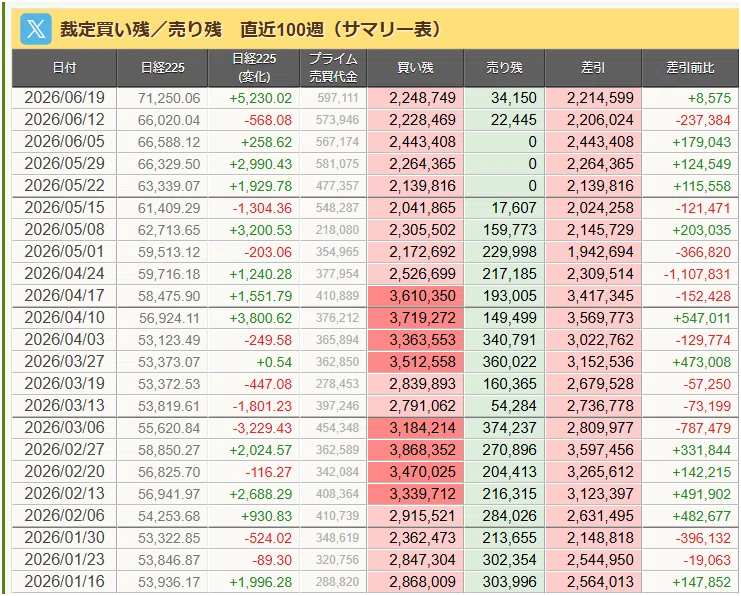Select the date cell 2026/01/30
The height and width of the screenshot is (596, 741).
pyautogui.click(x=64, y=537)
